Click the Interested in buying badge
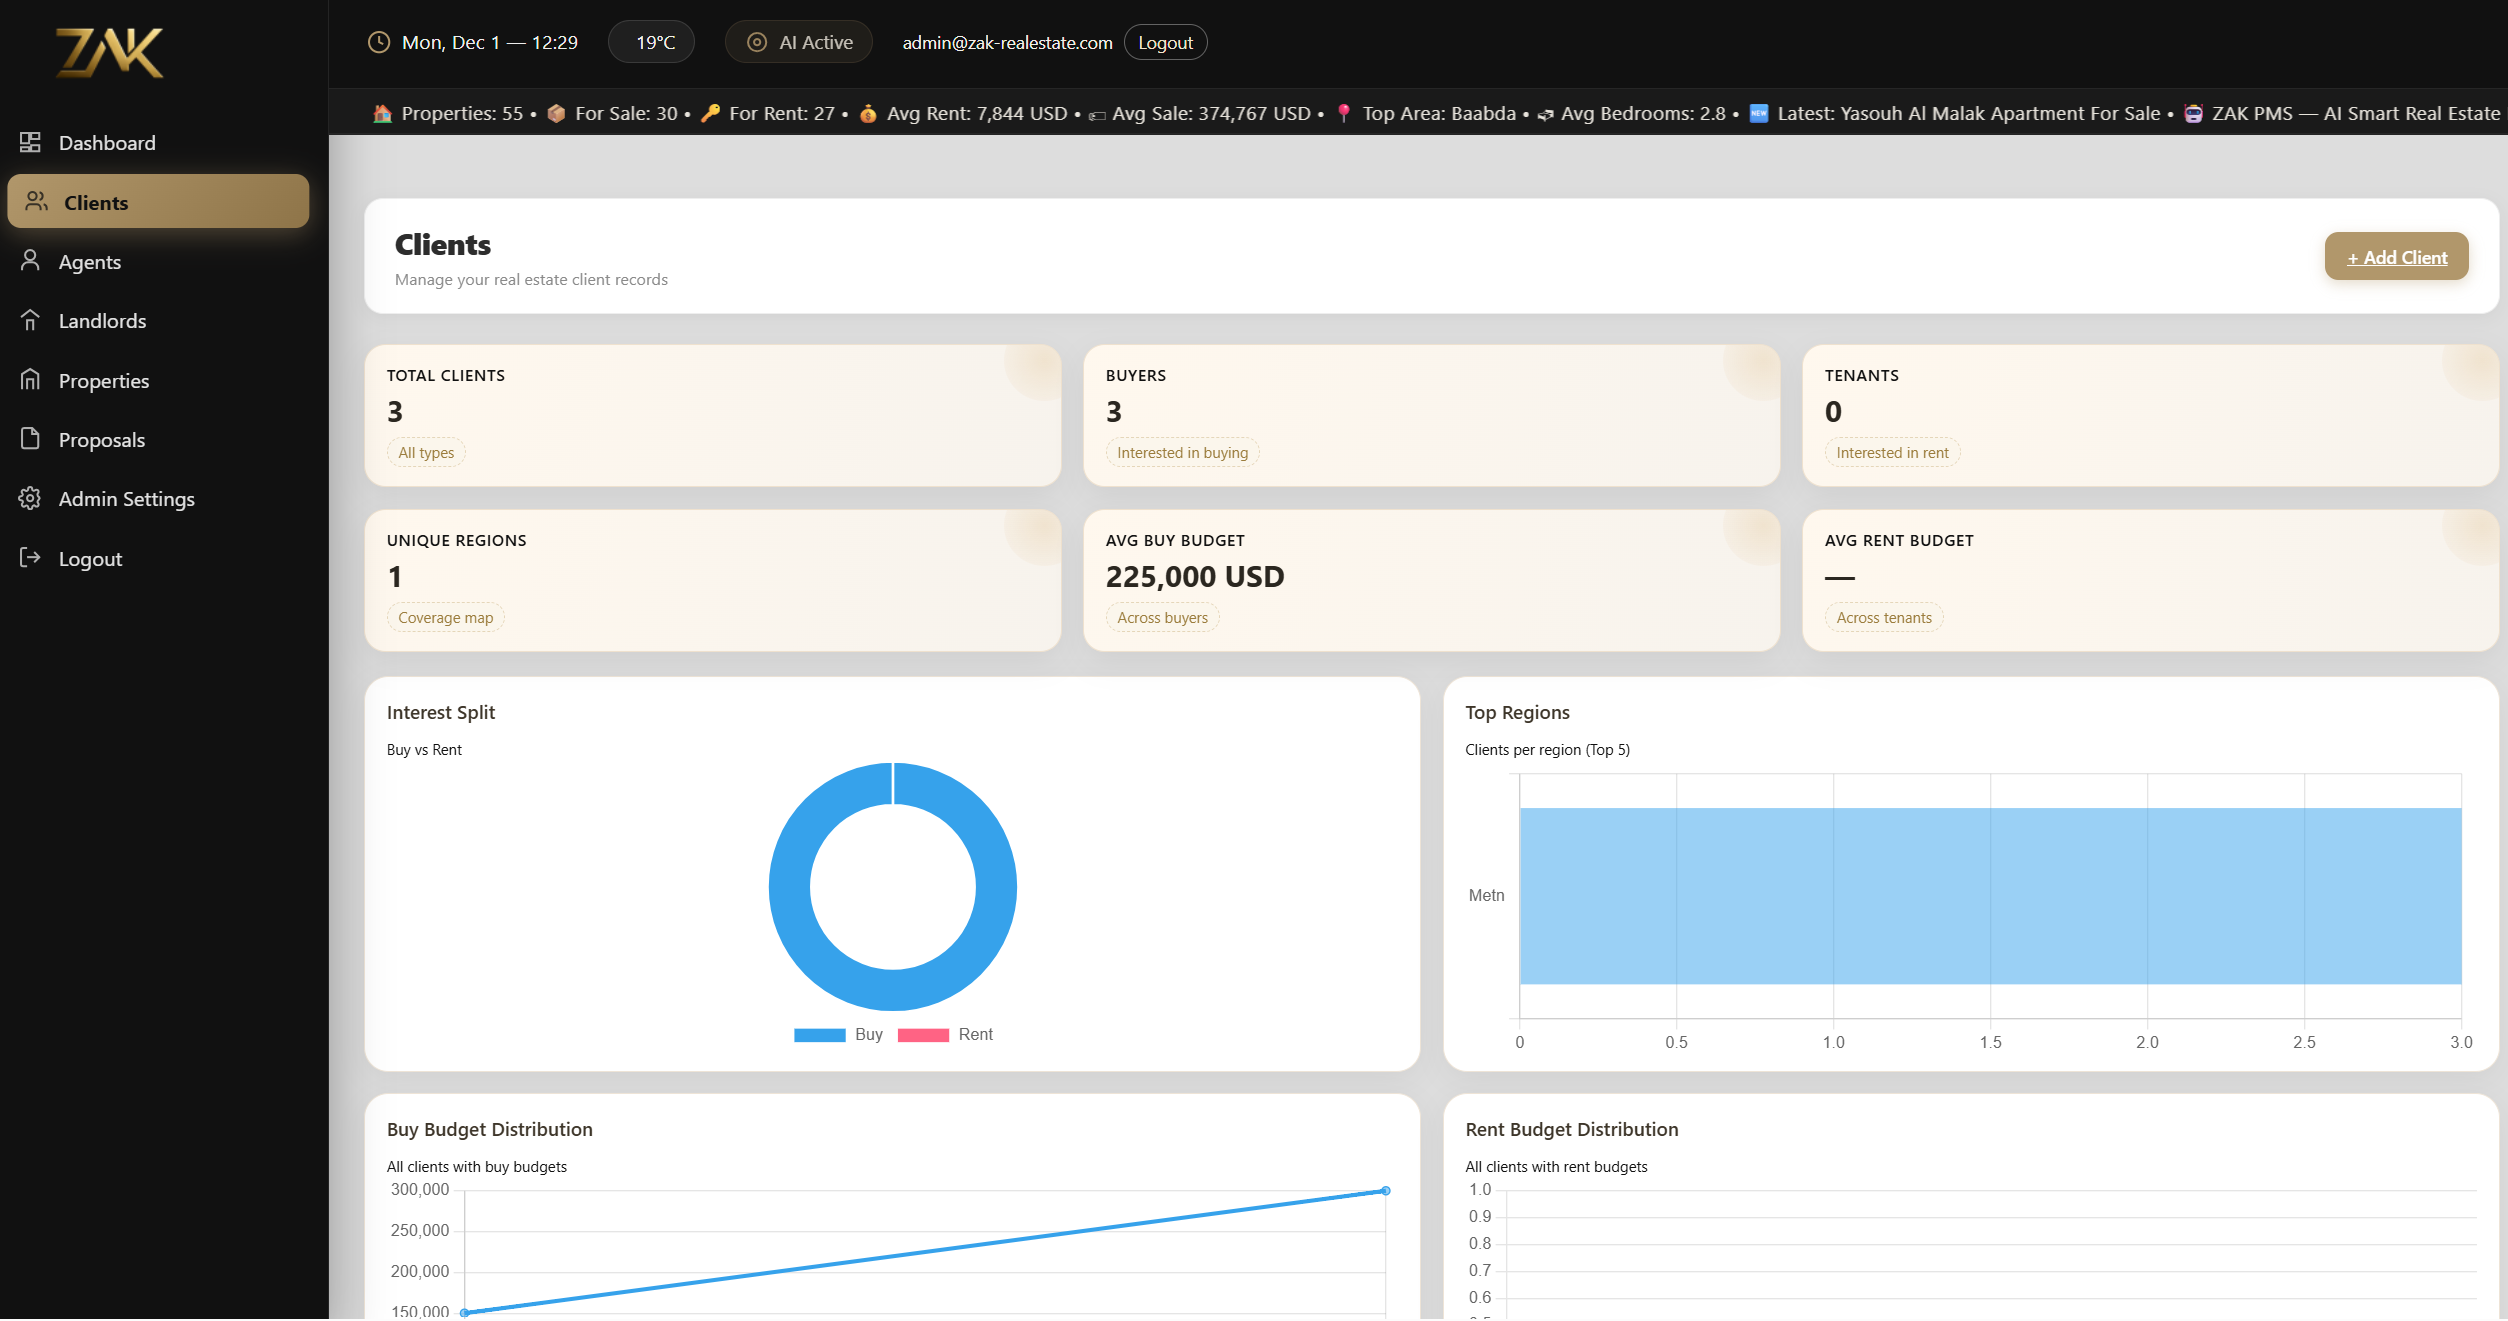Image resolution: width=2508 pixels, height=1321 pixels. click(x=1182, y=452)
